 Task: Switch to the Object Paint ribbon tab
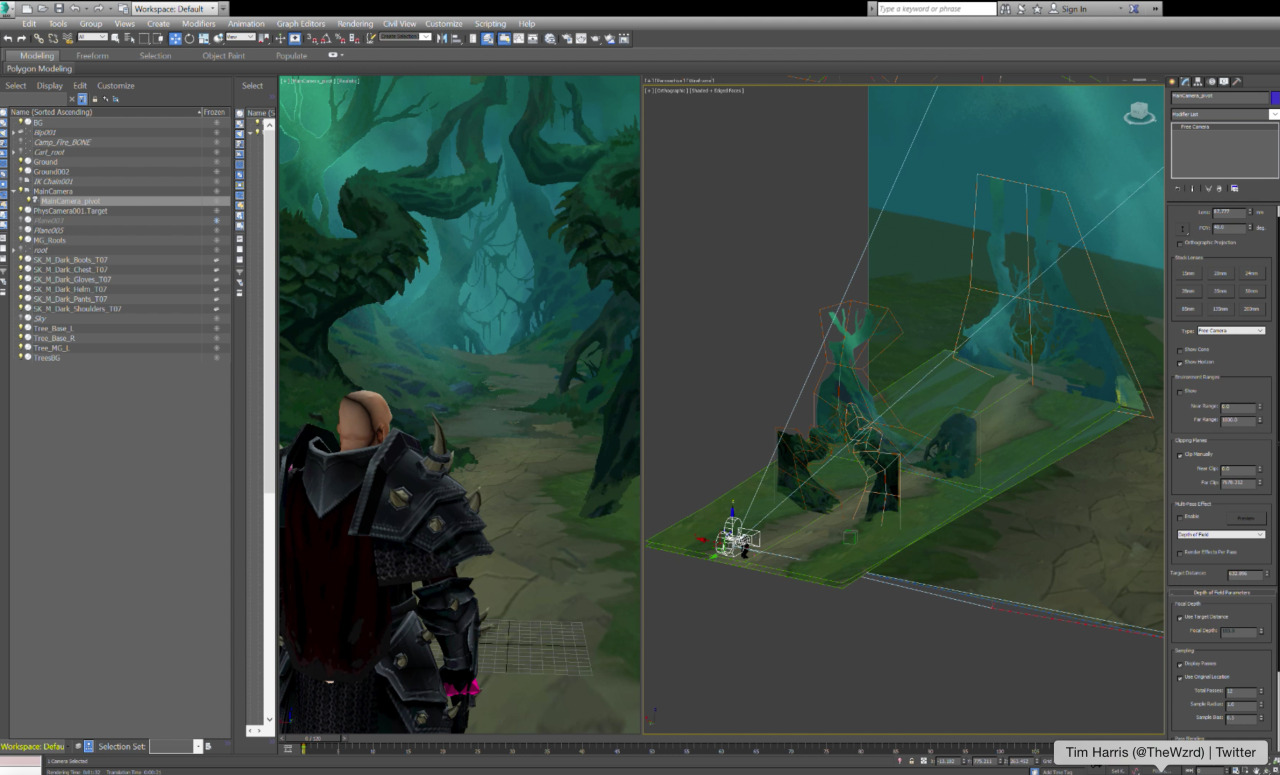(223, 56)
